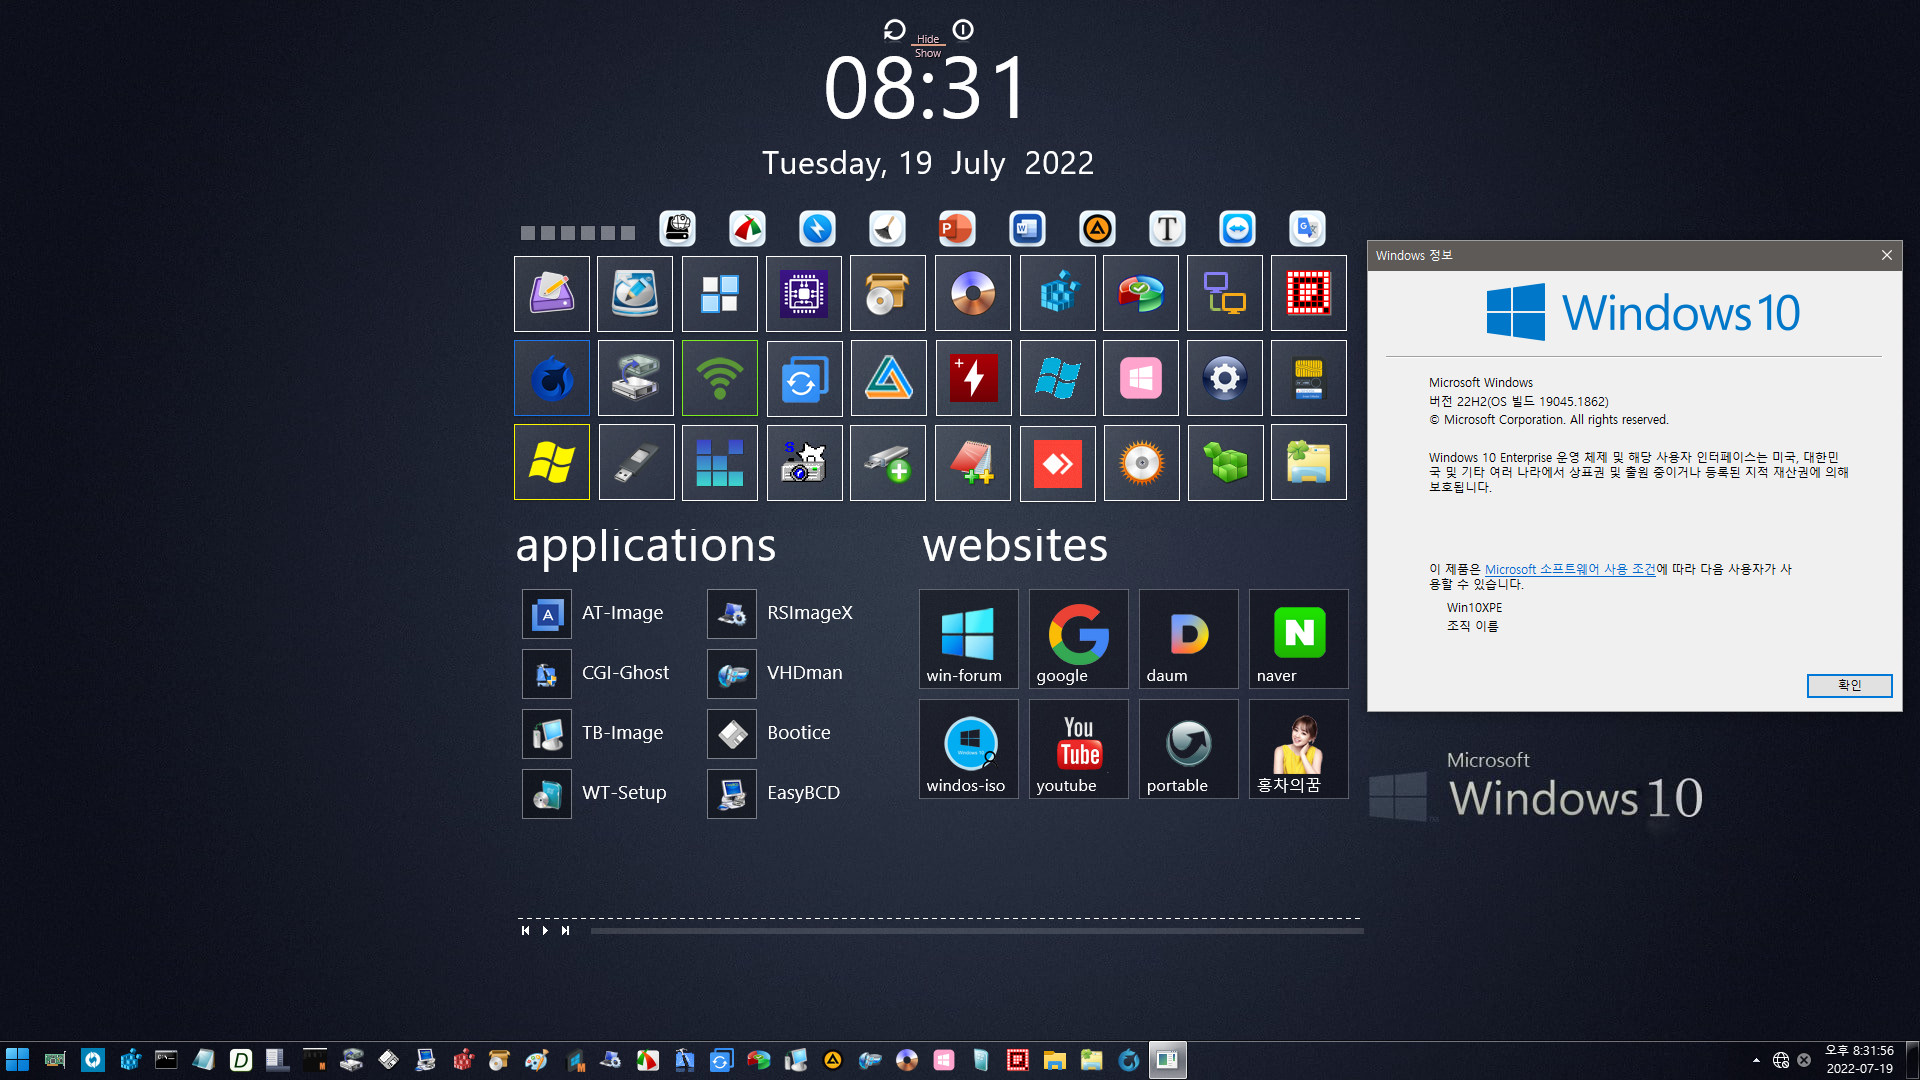
Task: Open the youtube website tile
Action: (x=1078, y=749)
